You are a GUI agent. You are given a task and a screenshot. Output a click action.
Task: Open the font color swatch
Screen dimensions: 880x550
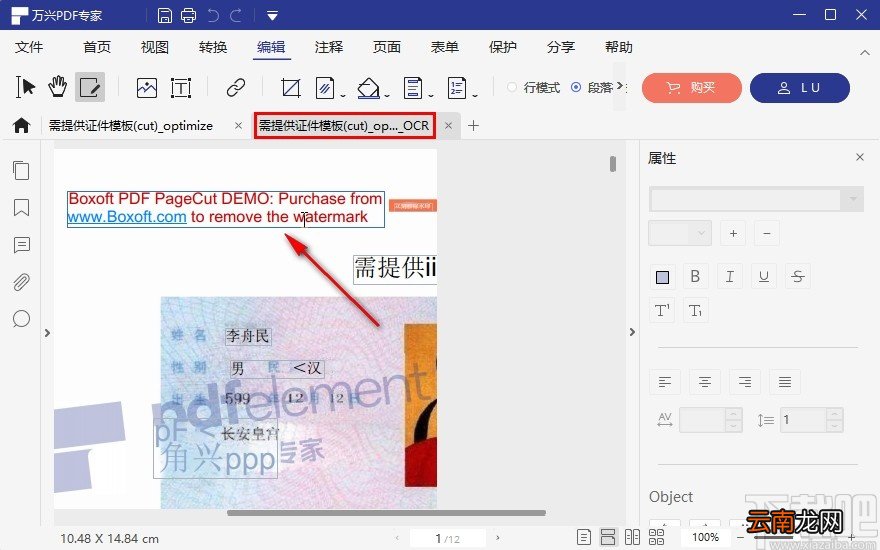pyautogui.click(x=662, y=277)
